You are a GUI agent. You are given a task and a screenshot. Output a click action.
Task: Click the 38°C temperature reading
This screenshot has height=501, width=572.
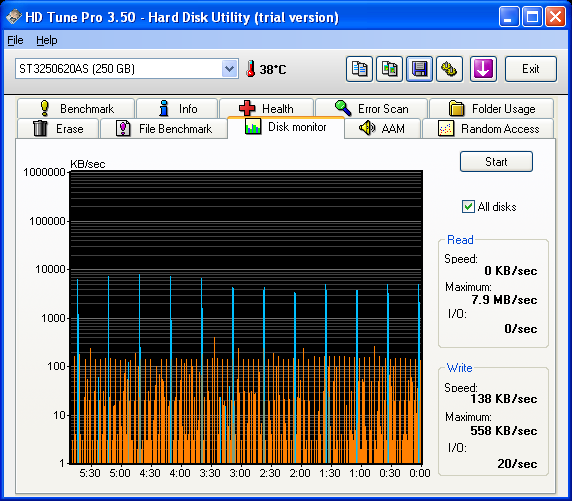click(x=273, y=69)
